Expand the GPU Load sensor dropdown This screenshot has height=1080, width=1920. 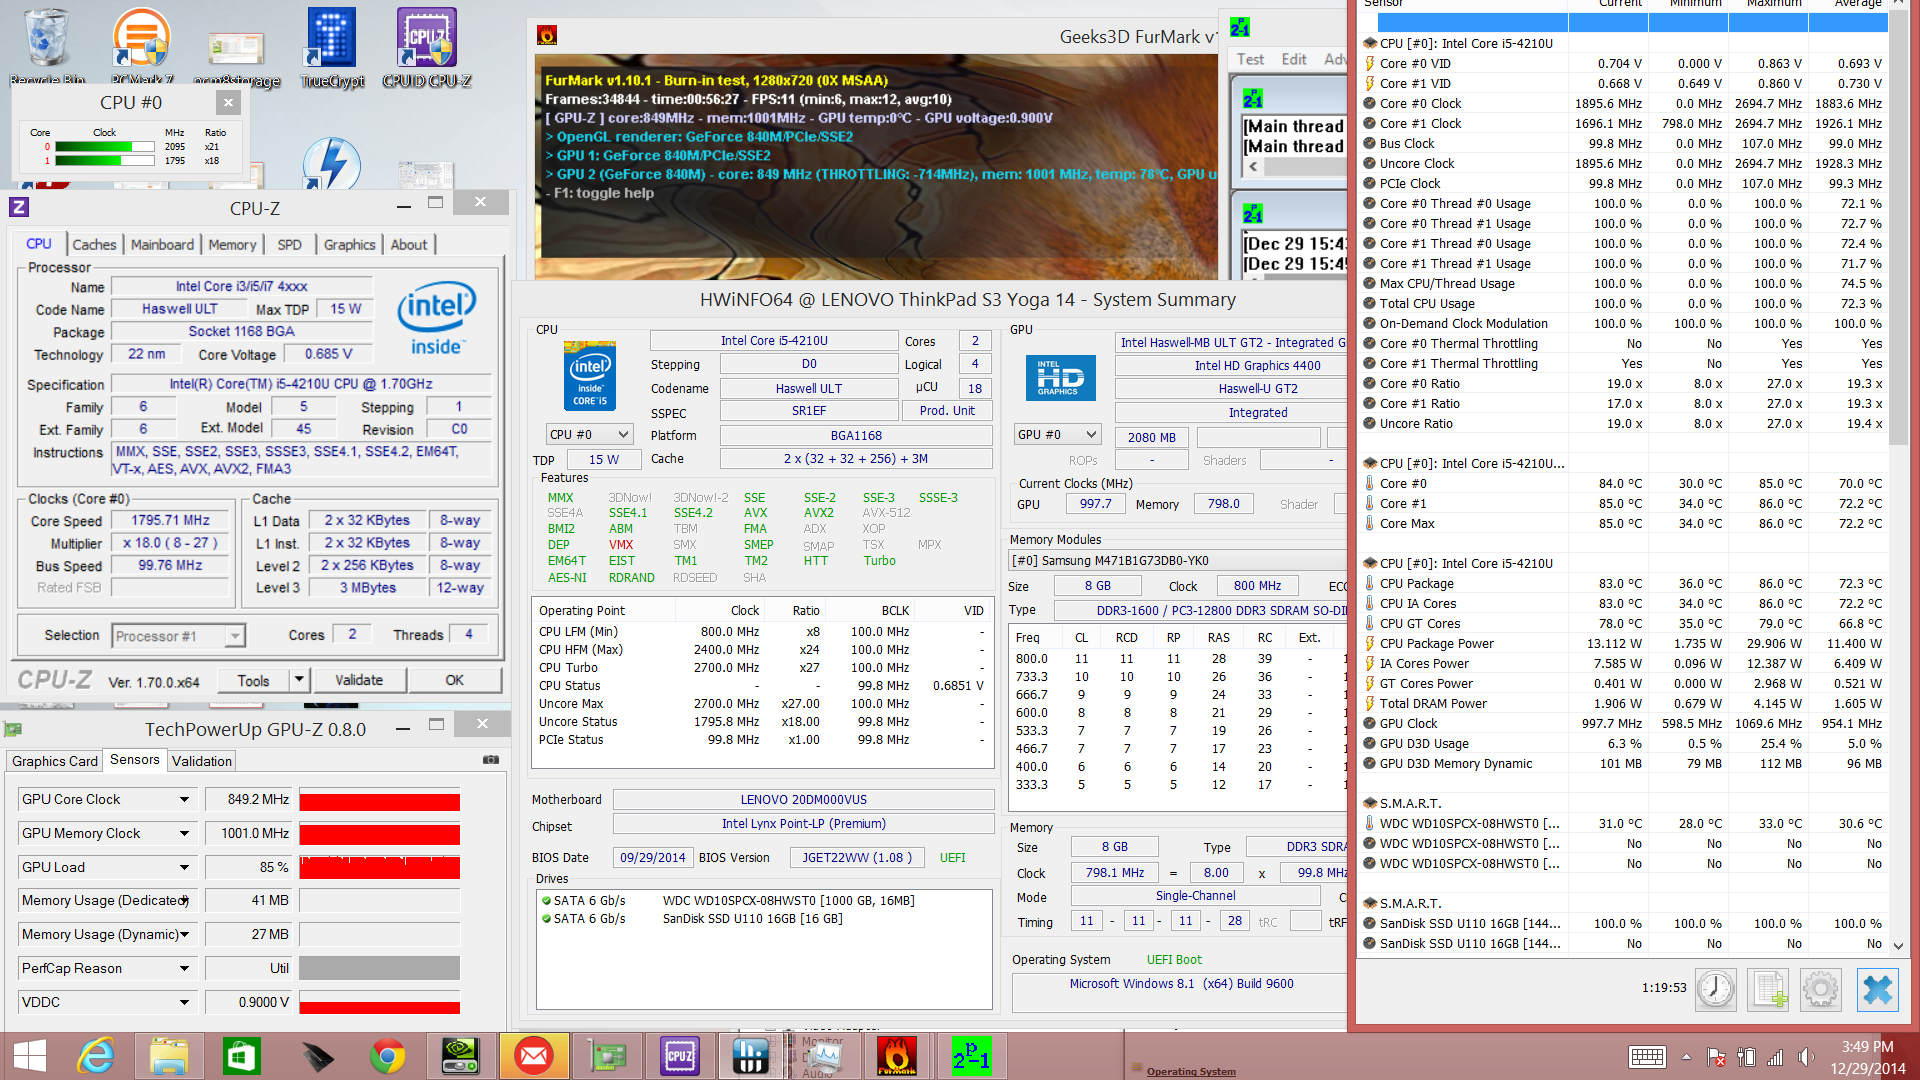click(x=184, y=868)
